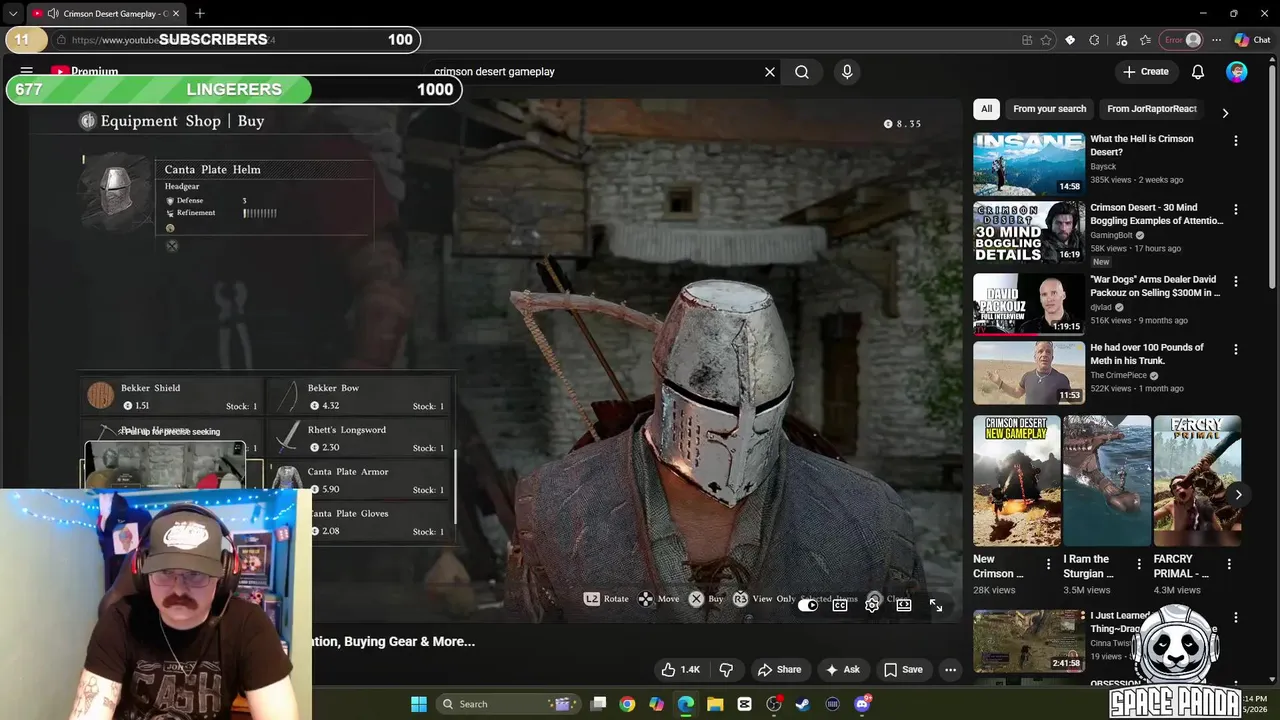This screenshot has height=720, width=1280.
Task: Open options for 'What the Hell is Crimson Desert?'
Action: (x=1236, y=141)
